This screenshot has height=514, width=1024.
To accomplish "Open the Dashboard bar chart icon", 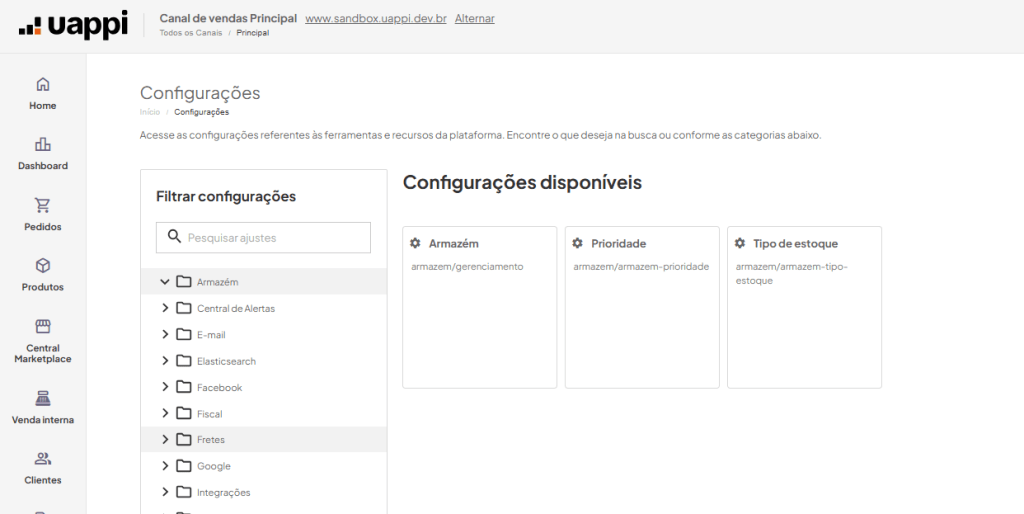I will 42,144.
